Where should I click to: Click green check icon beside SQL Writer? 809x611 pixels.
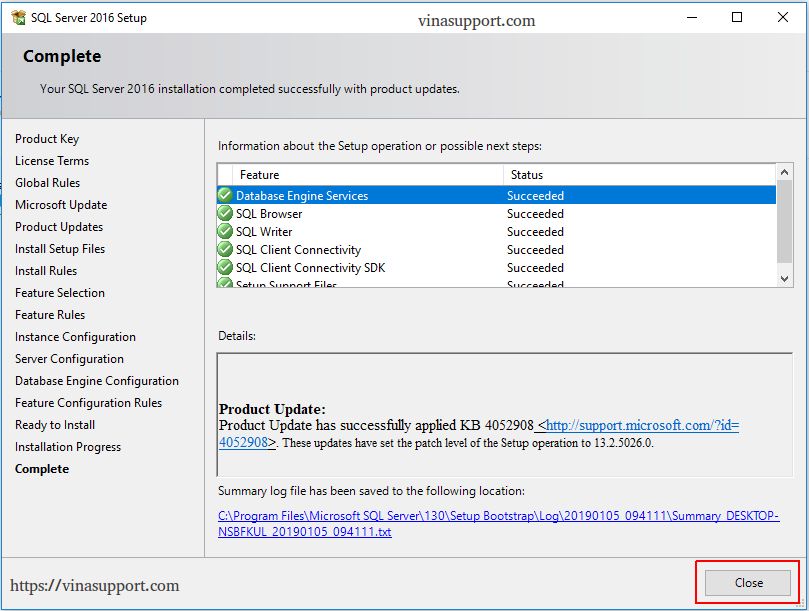click(x=225, y=231)
